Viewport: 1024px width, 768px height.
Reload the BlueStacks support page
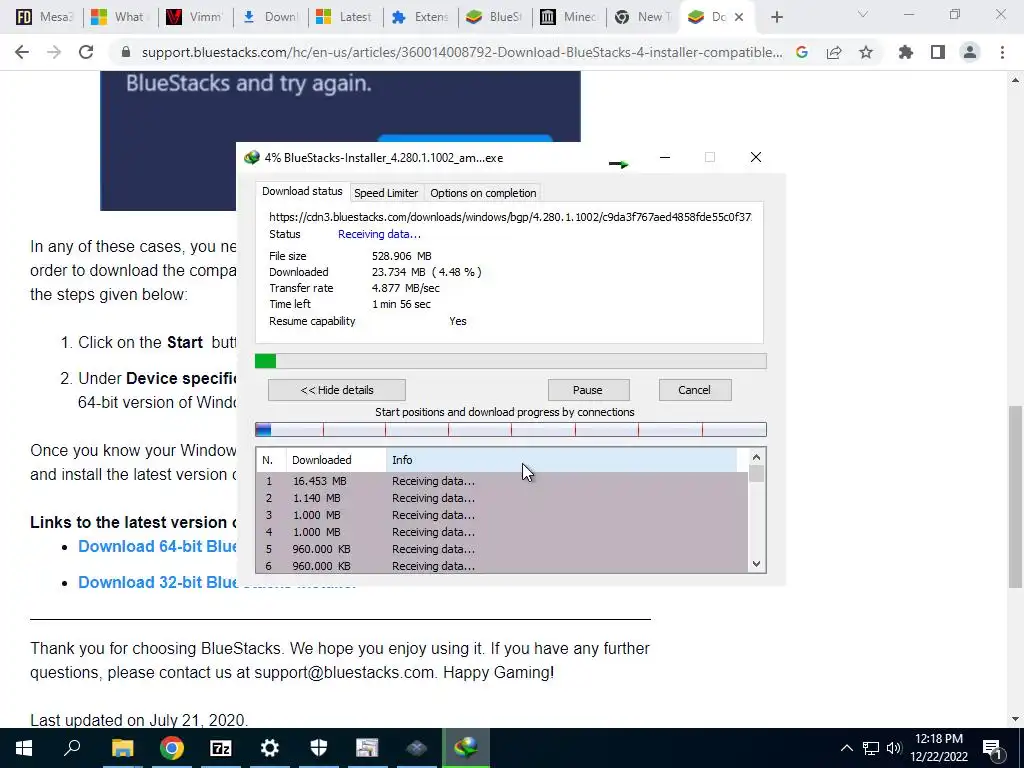(x=86, y=52)
